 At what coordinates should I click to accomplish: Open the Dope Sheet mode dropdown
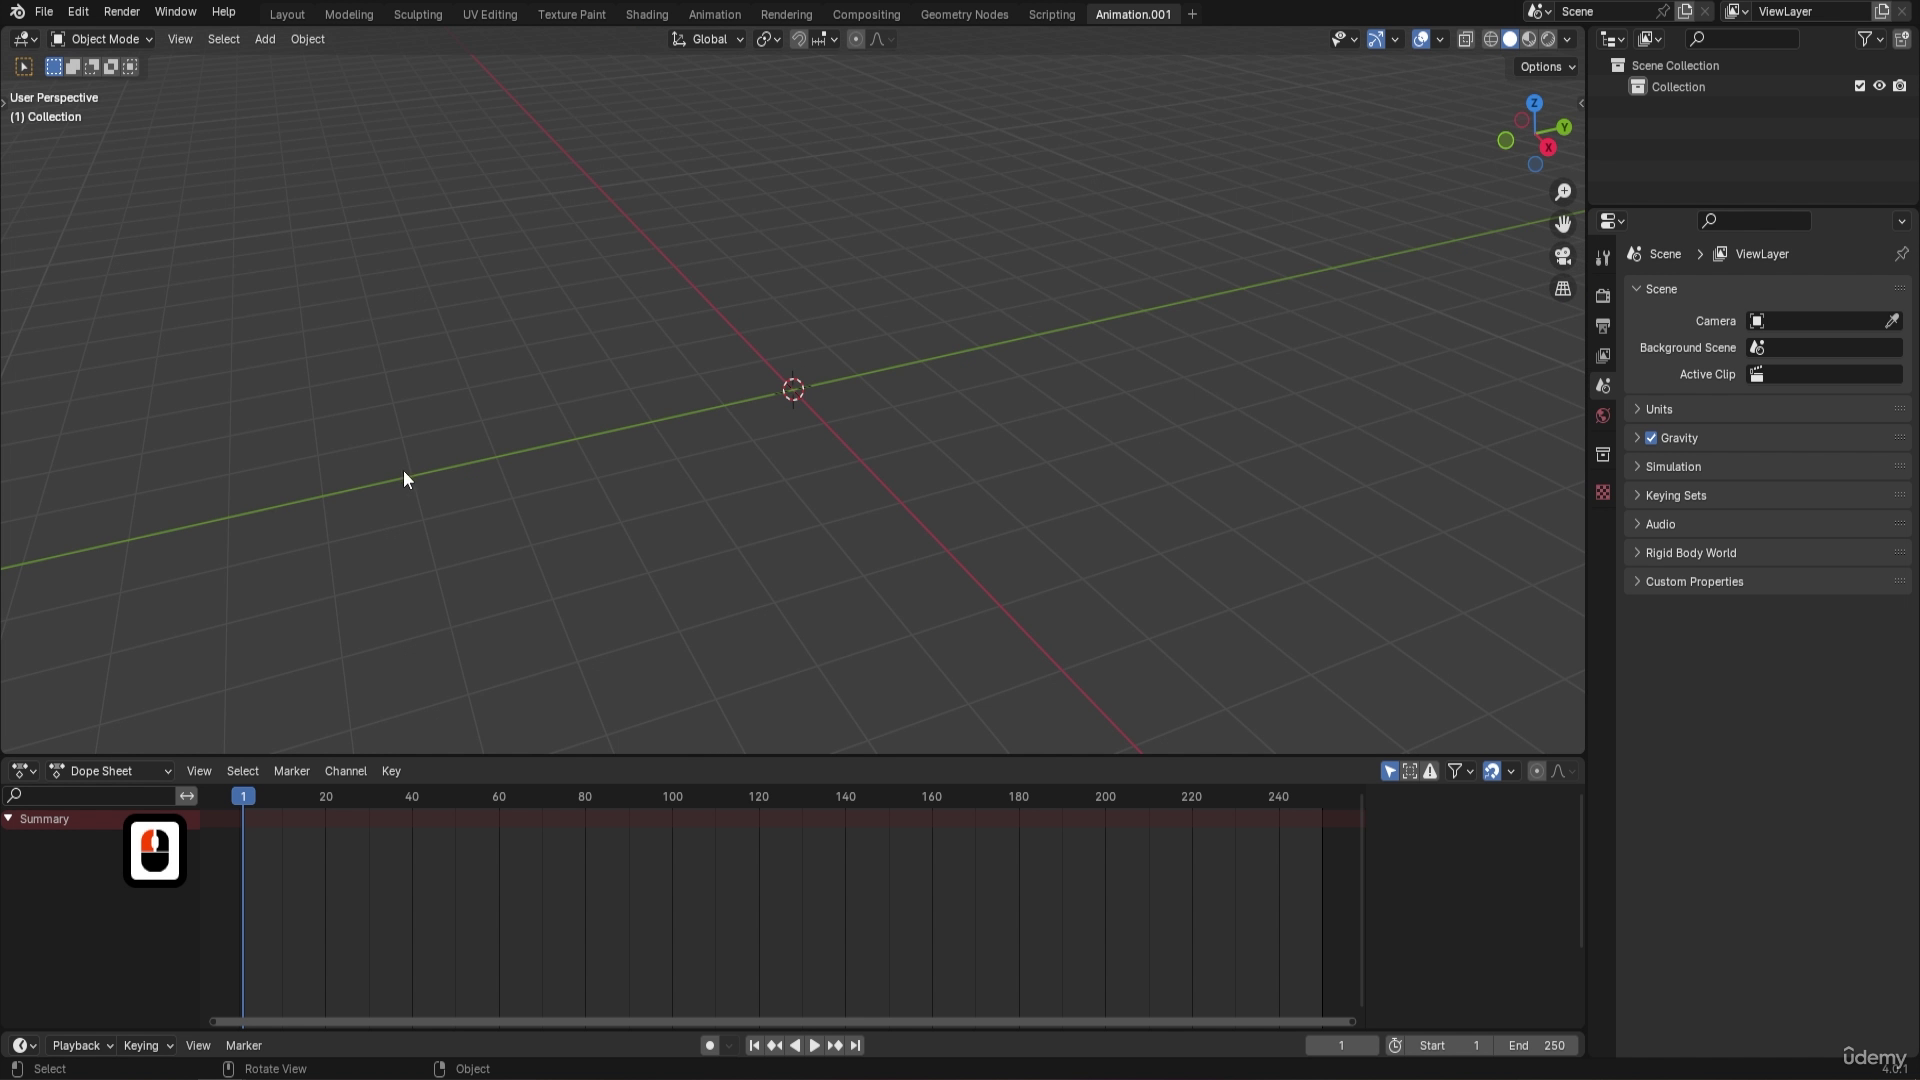(110, 771)
